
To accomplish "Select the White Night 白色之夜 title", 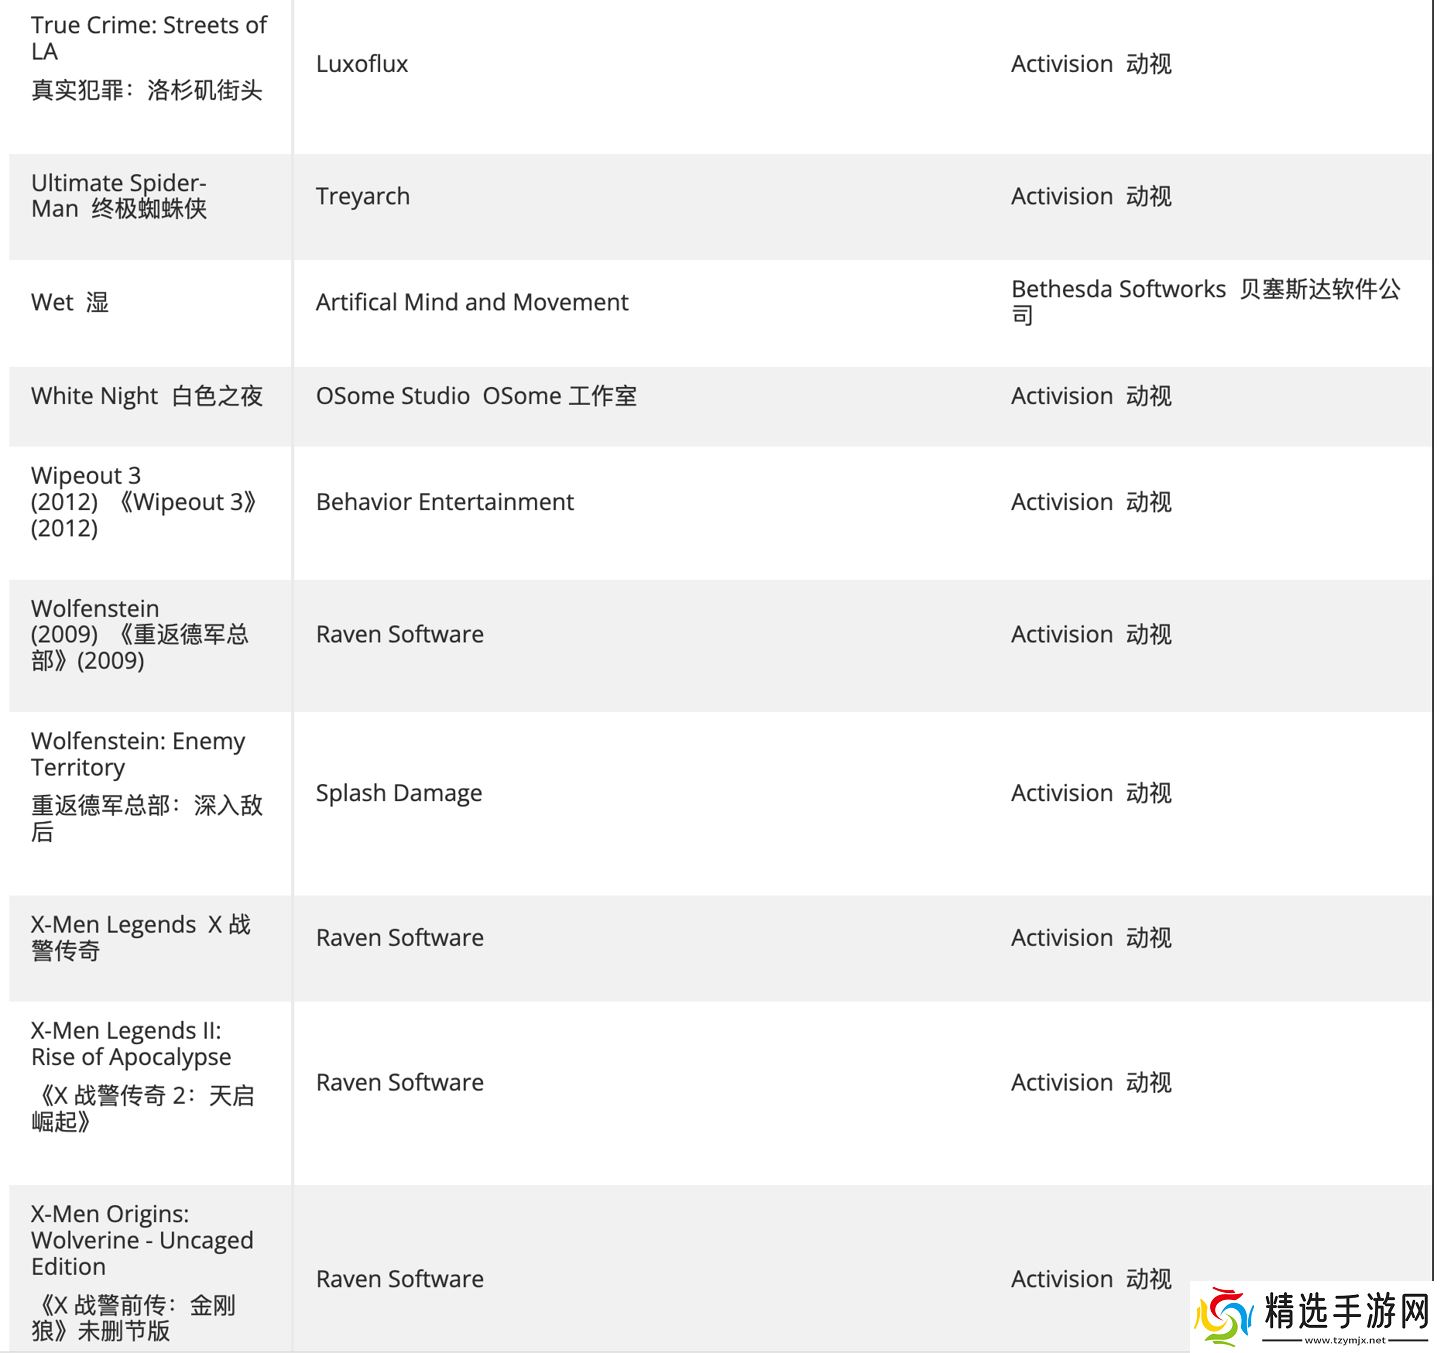I will 147,396.
